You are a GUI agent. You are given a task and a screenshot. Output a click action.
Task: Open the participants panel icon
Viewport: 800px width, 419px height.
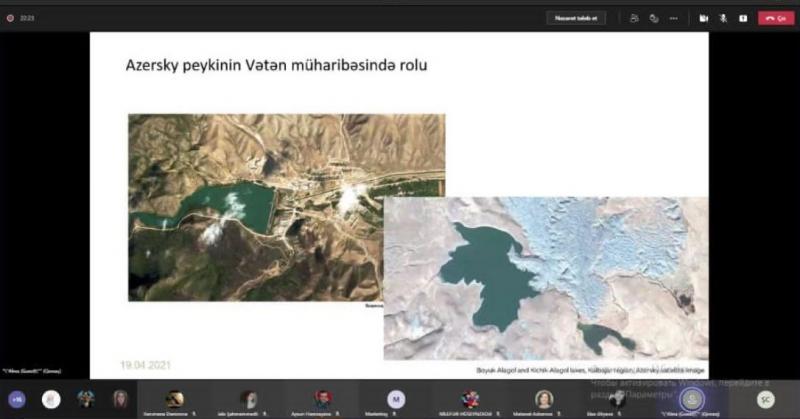[634, 18]
